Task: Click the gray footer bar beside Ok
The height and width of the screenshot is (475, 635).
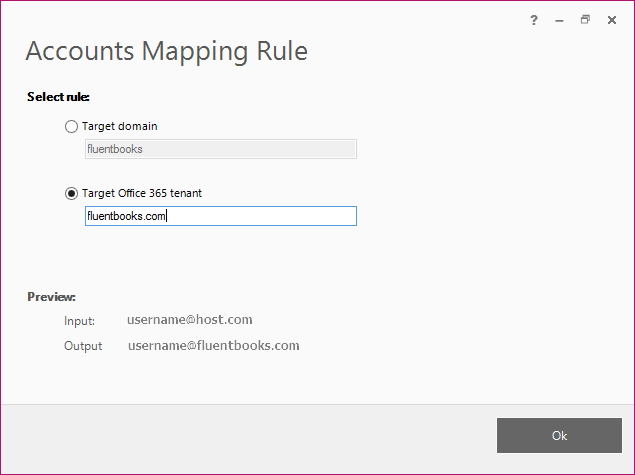Action: point(249,439)
